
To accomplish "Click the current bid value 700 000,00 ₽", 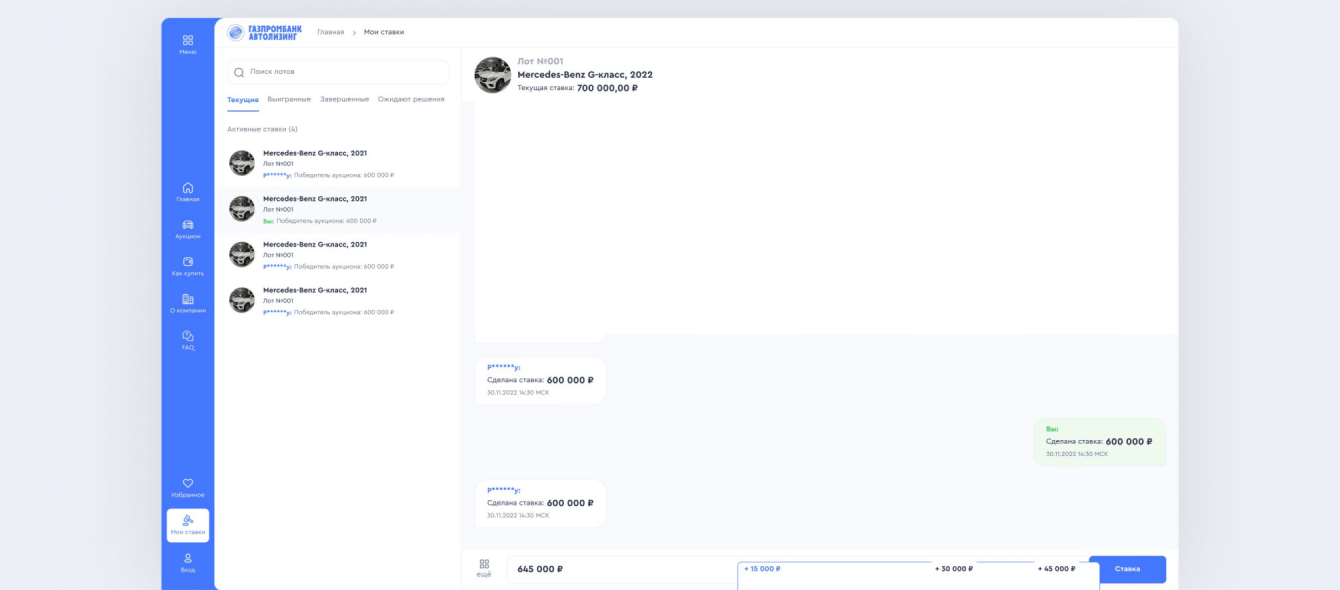I will pyautogui.click(x=607, y=88).
